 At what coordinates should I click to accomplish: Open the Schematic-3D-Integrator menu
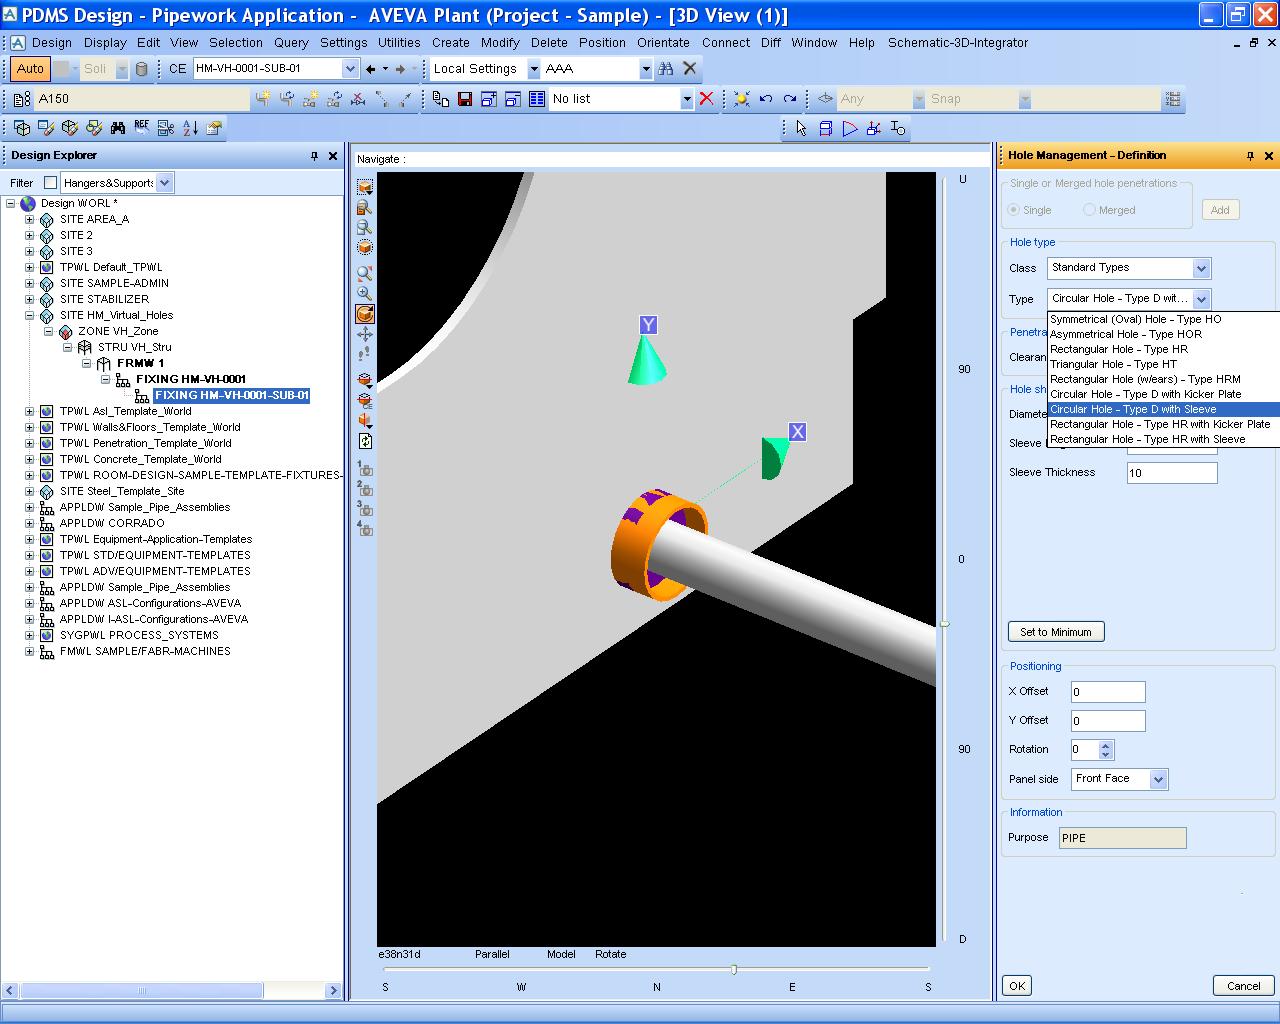(958, 43)
